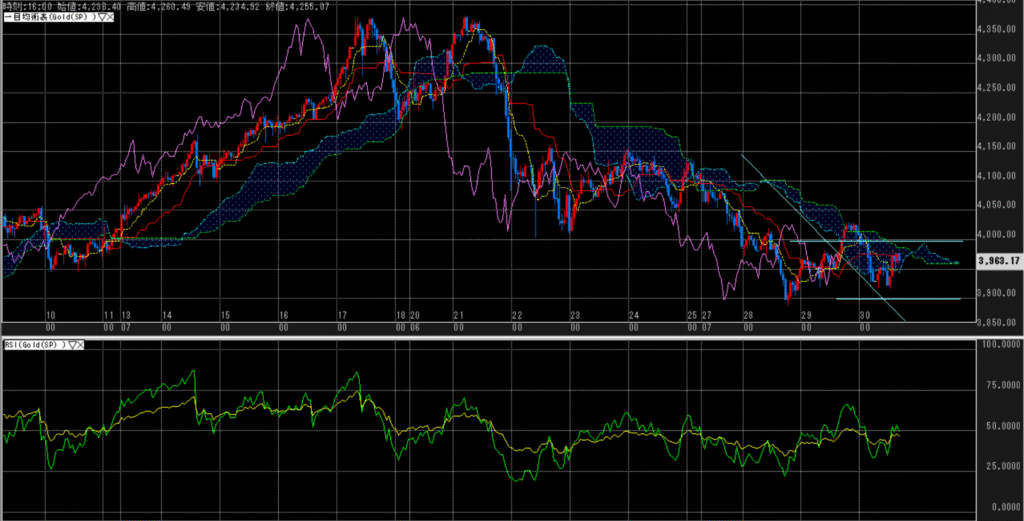
Task: Click date label 21 on the time axis
Action: (460, 314)
